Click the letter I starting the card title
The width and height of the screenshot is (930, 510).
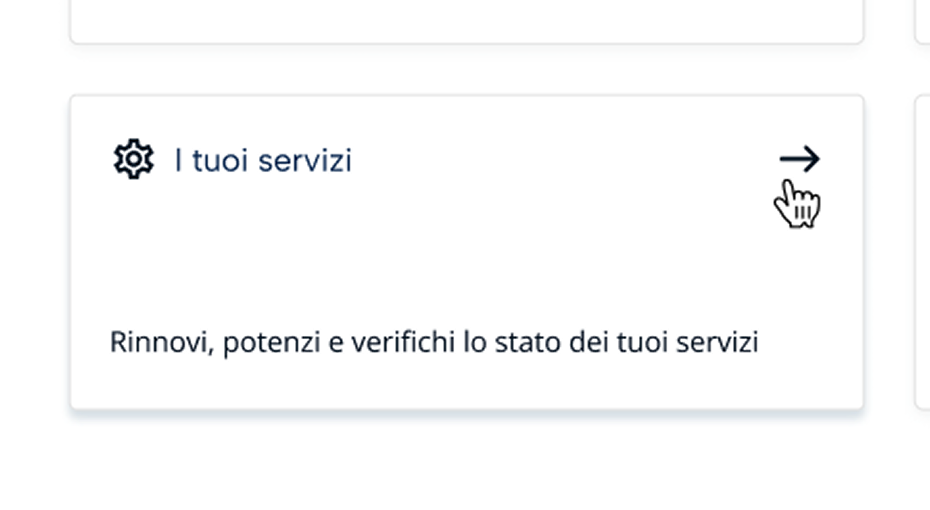[x=178, y=160]
